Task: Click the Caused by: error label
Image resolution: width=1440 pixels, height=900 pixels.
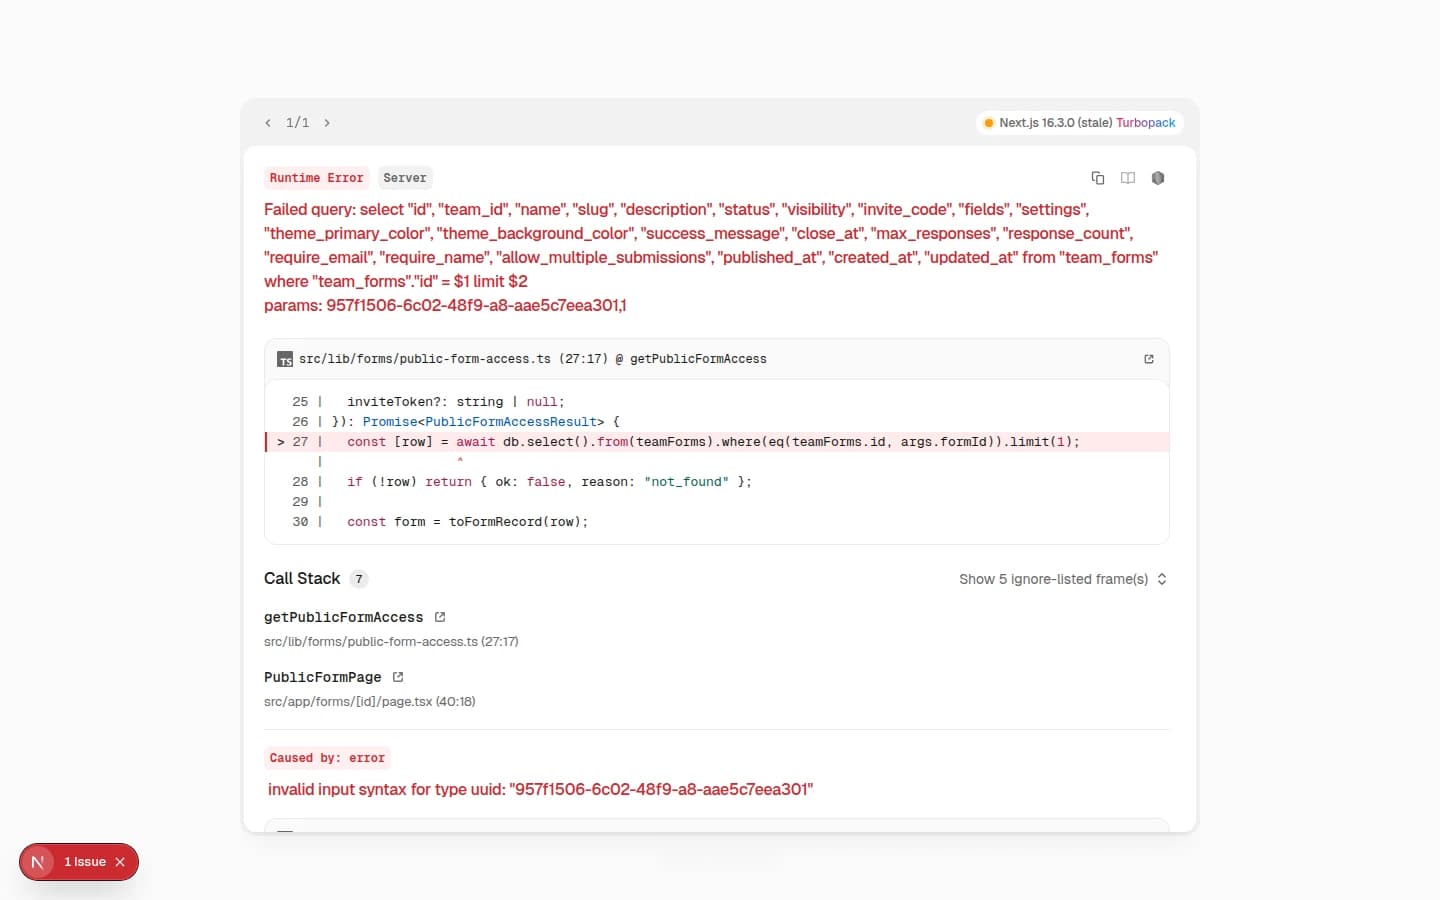Action: (x=327, y=758)
